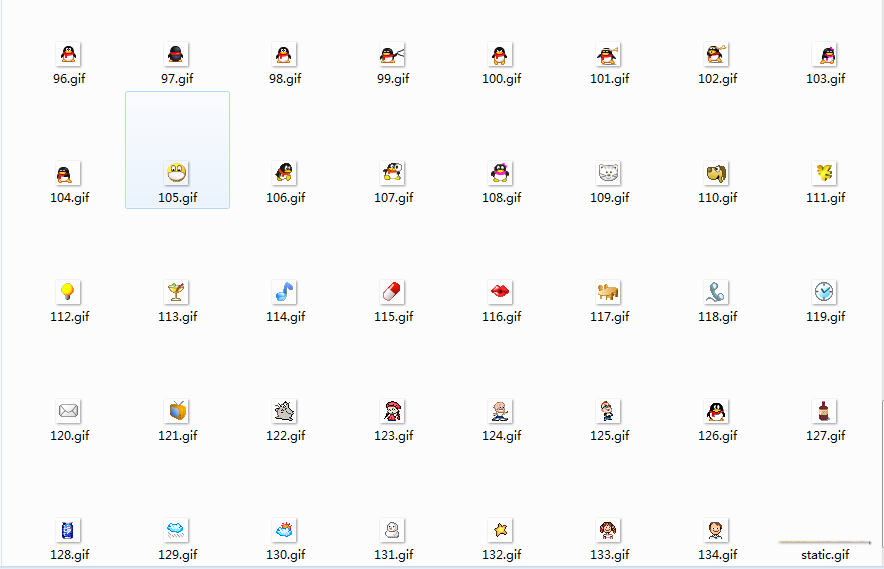Click the 126.gif file name text
Screen dimensions: 884x569
point(717,436)
